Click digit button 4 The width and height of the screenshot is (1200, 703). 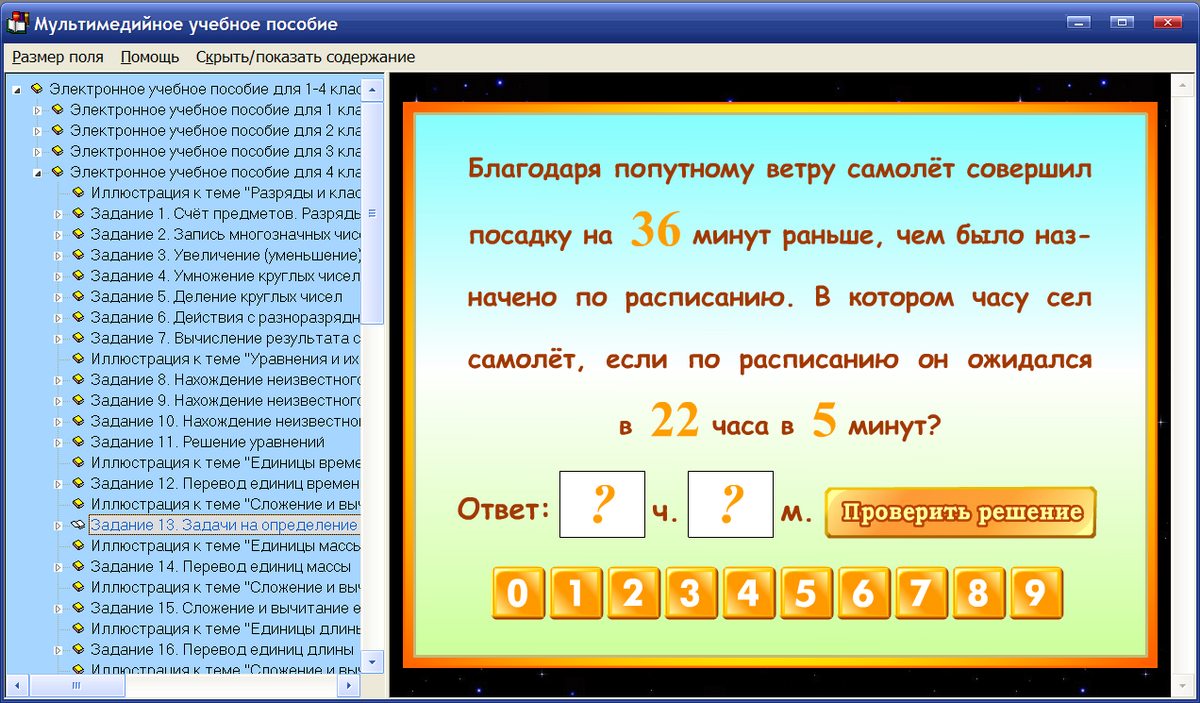(x=747, y=593)
